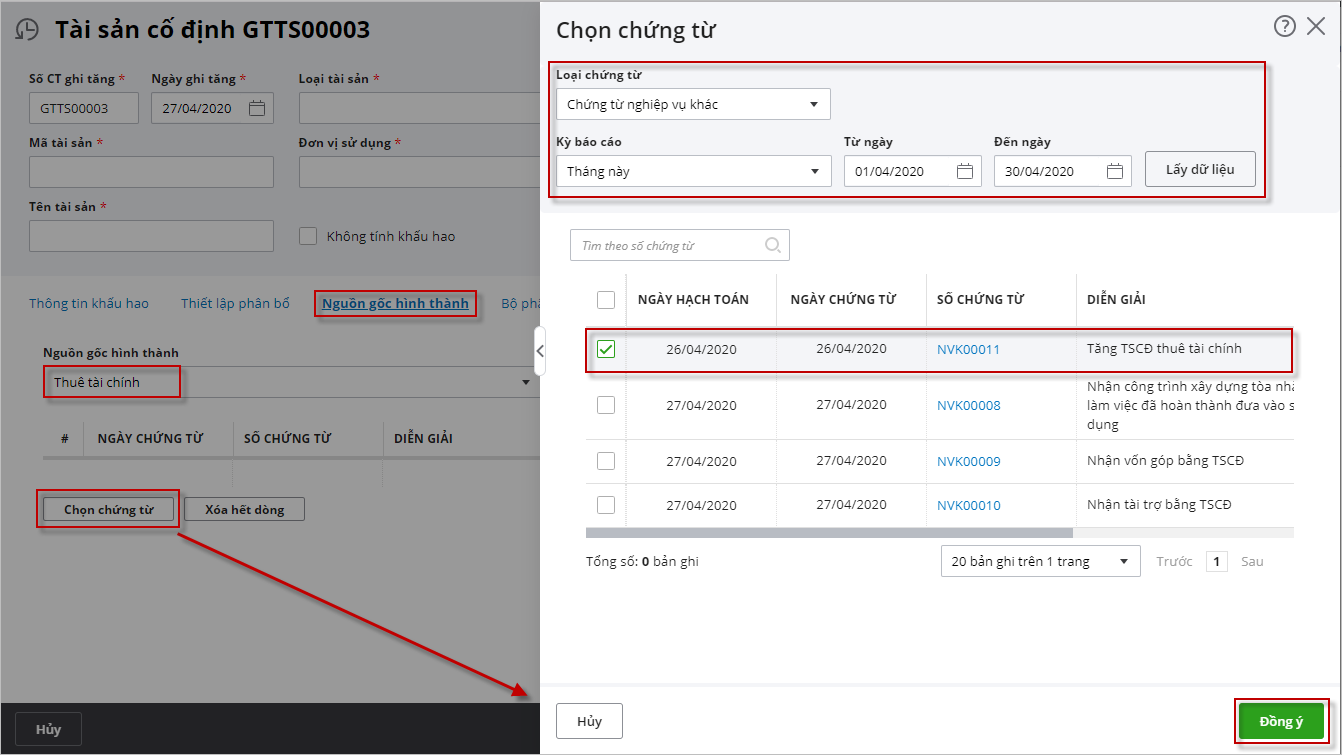Click the voucher table horizontal scrollbar
This screenshot has width=1342, height=755.
tap(829, 533)
